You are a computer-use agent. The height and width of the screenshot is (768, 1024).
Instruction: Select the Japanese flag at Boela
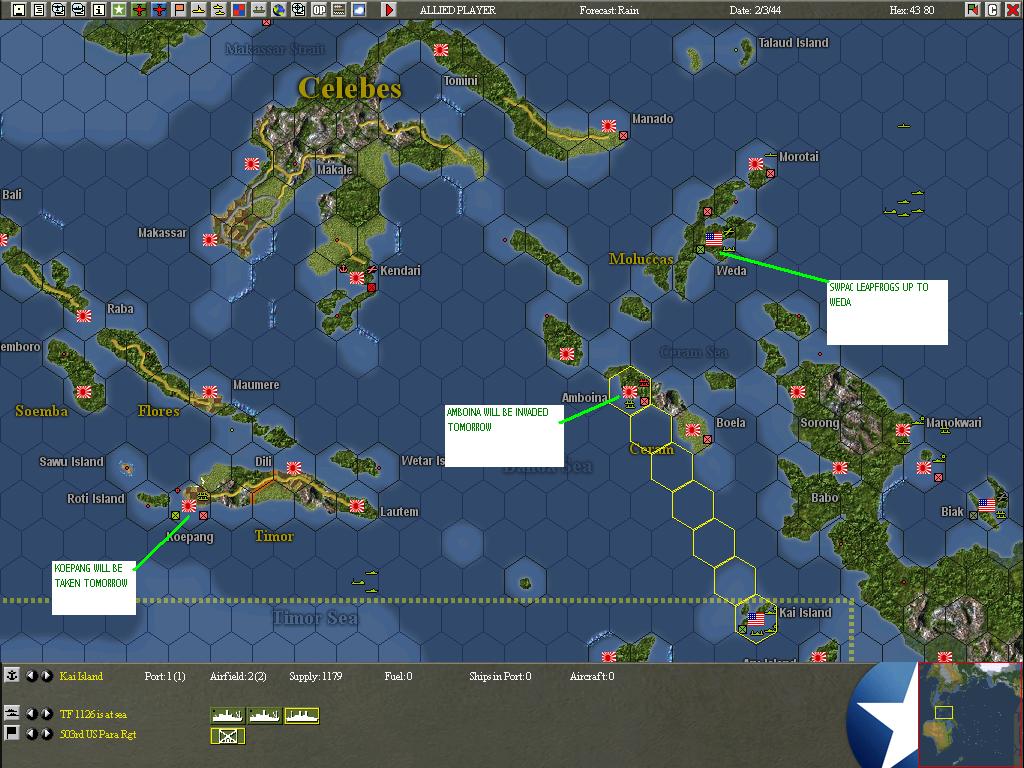tap(692, 430)
